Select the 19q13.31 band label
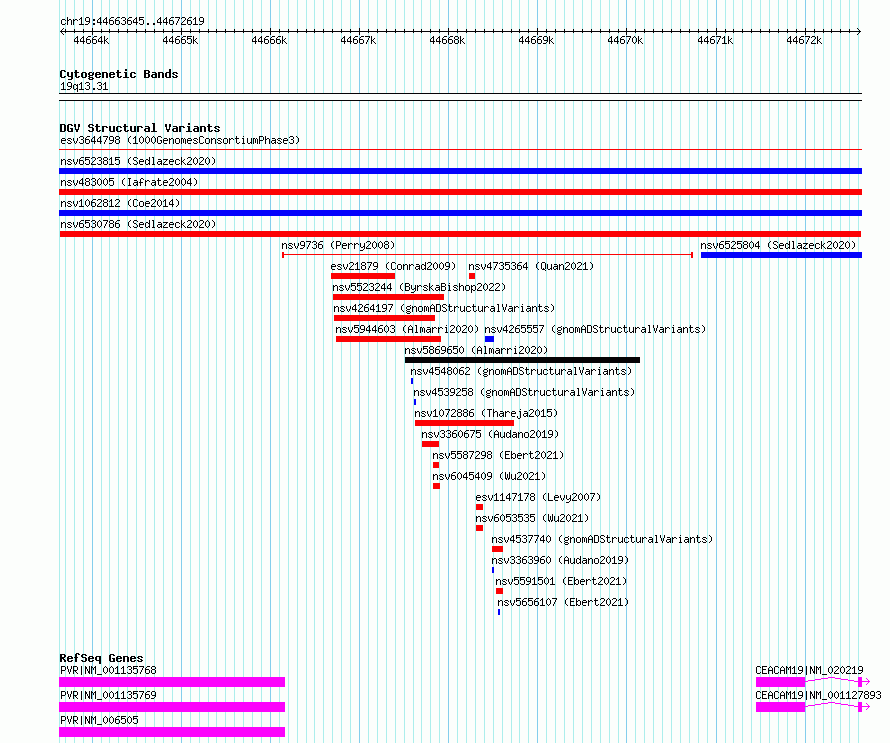Viewport: 890px width, 743px height. coord(84,86)
